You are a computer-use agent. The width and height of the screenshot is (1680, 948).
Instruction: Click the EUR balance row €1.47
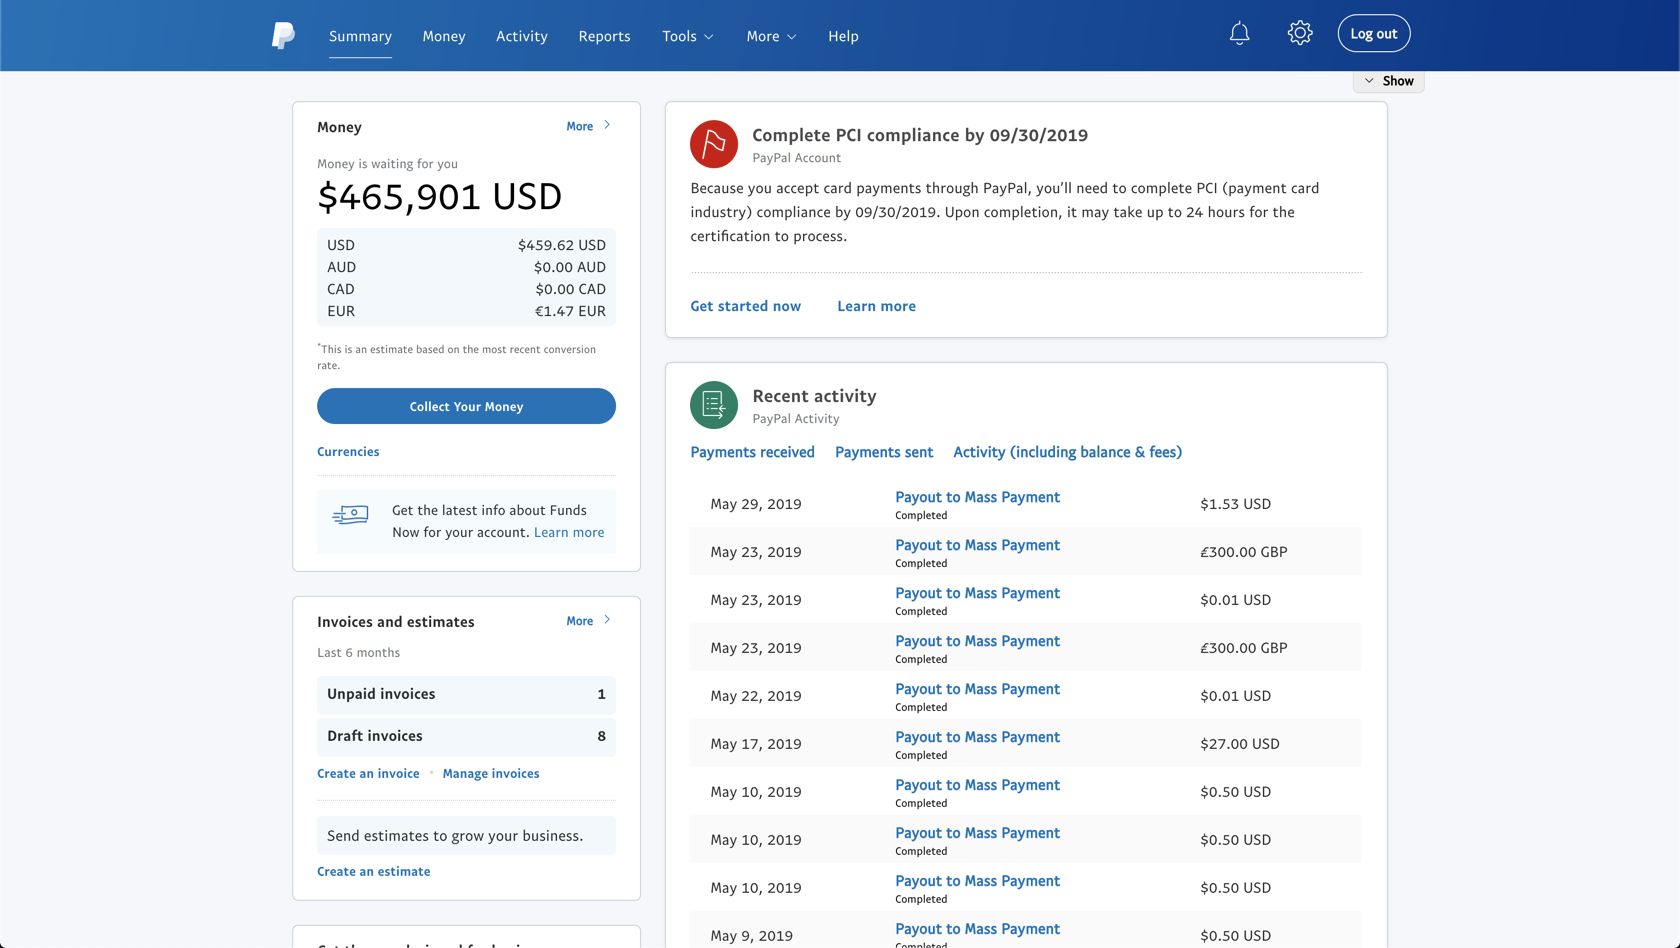[466, 311]
